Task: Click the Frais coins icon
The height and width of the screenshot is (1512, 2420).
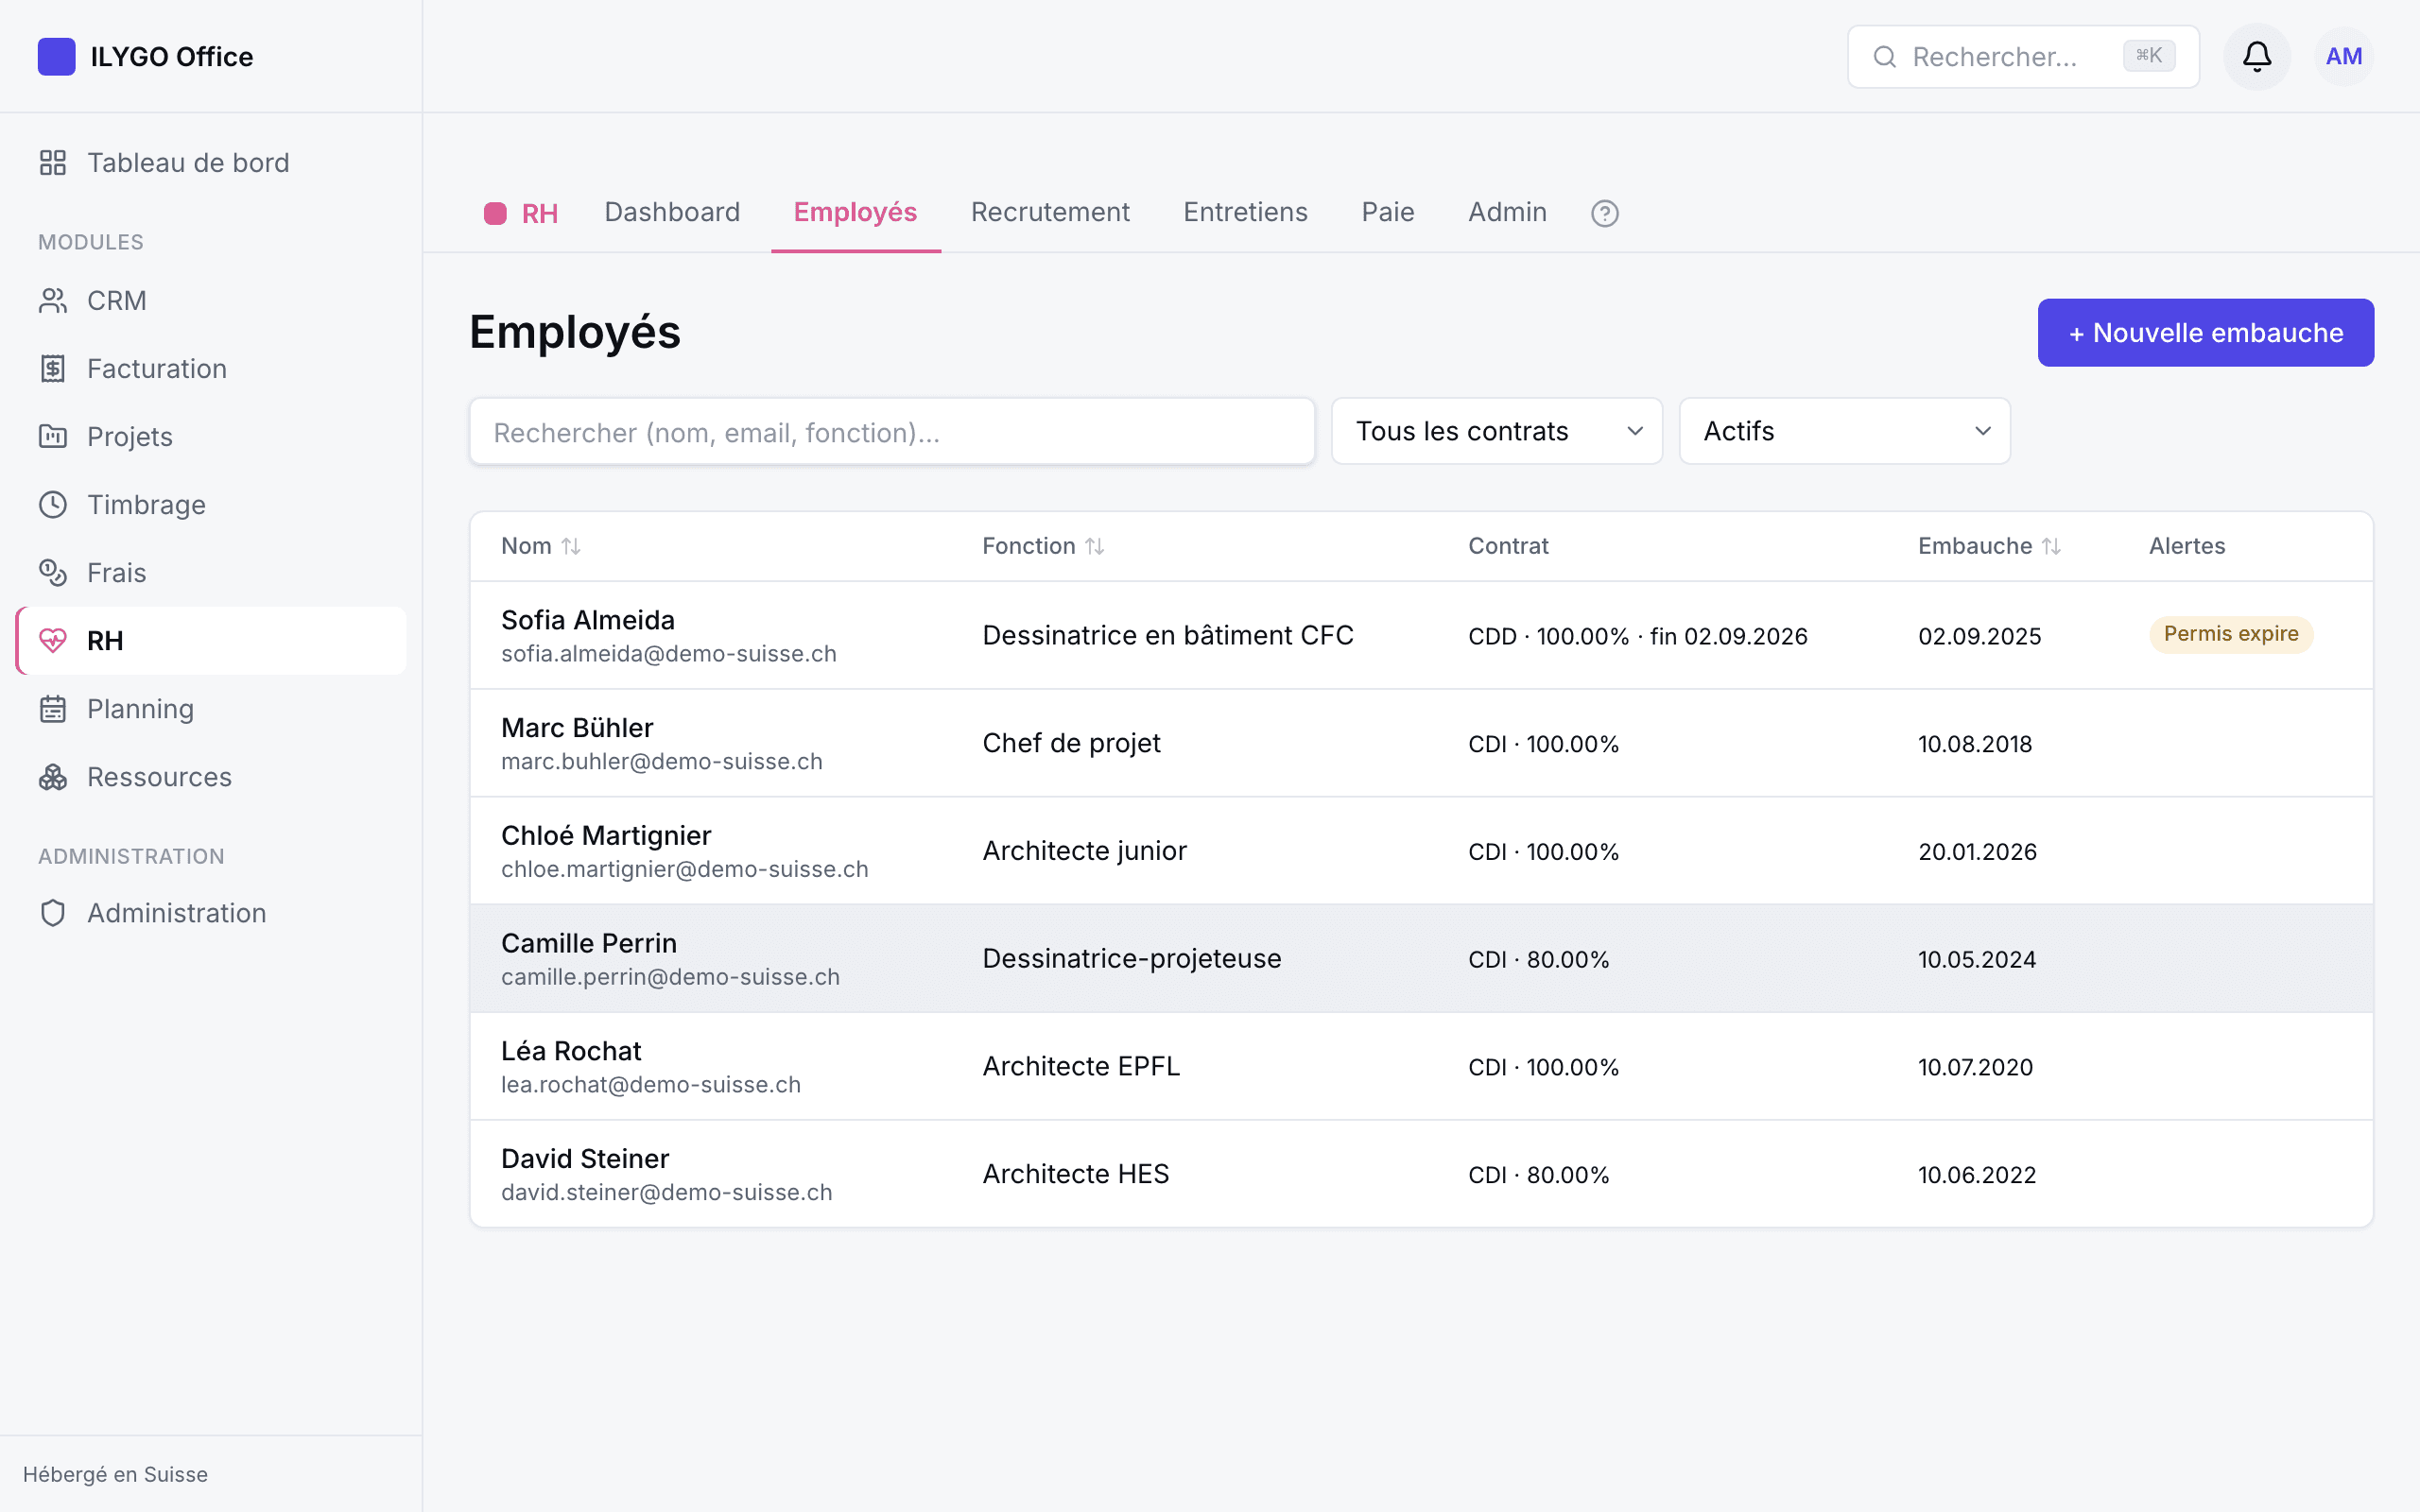Action: pos(53,573)
